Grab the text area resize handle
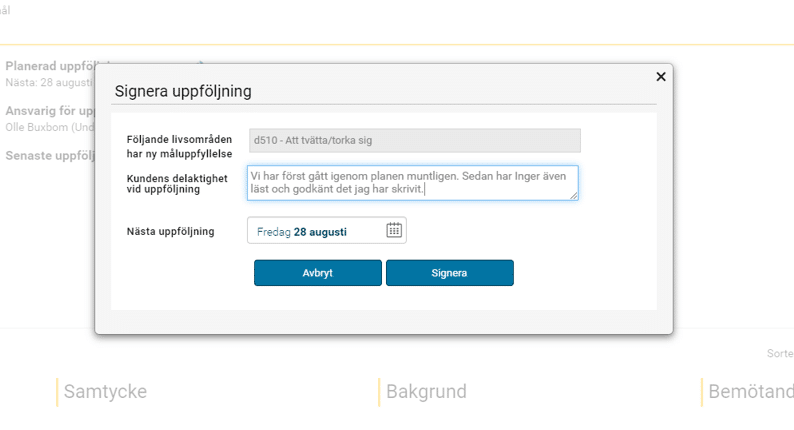Image resolution: width=794 pixels, height=430 pixels. (x=573, y=195)
